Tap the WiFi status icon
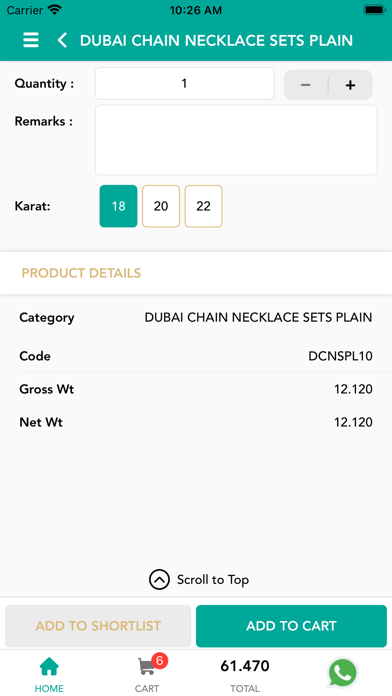392x696 pixels. click(55, 10)
